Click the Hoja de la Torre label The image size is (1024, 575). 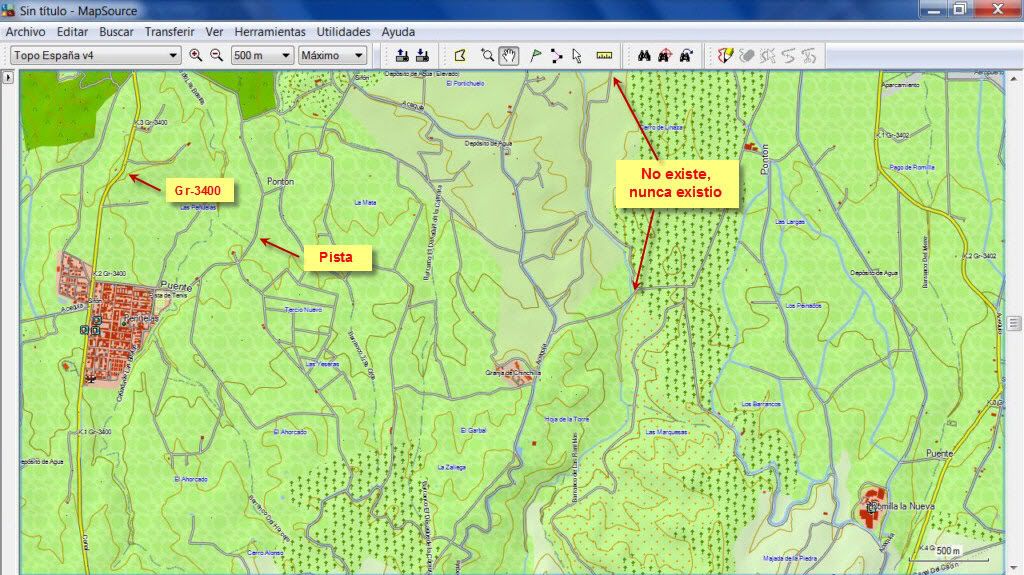click(566, 419)
